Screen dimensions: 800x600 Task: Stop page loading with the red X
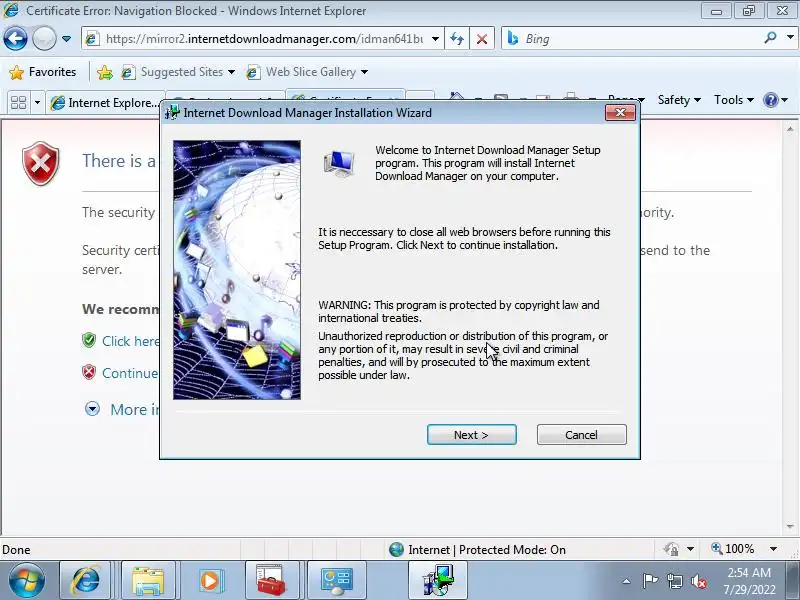coord(481,39)
